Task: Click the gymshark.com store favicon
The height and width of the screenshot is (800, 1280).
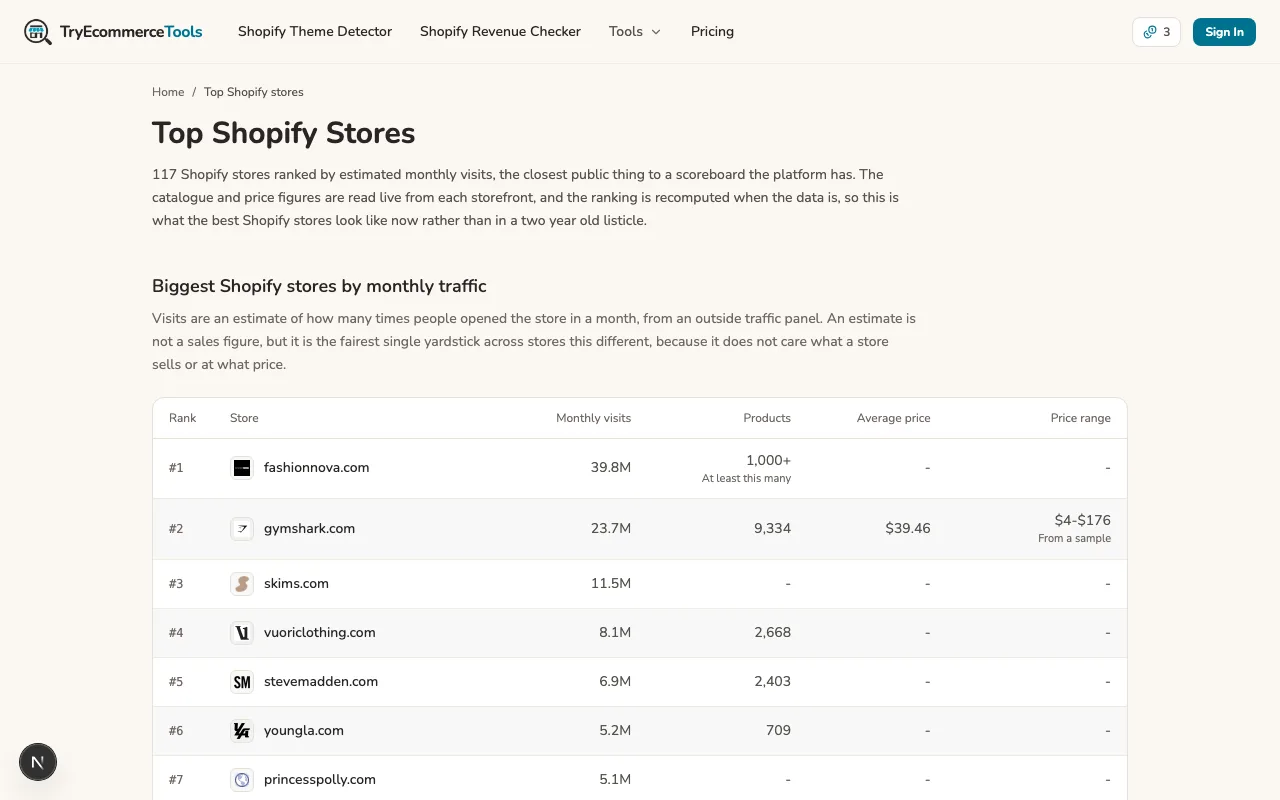Action: click(x=242, y=529)
